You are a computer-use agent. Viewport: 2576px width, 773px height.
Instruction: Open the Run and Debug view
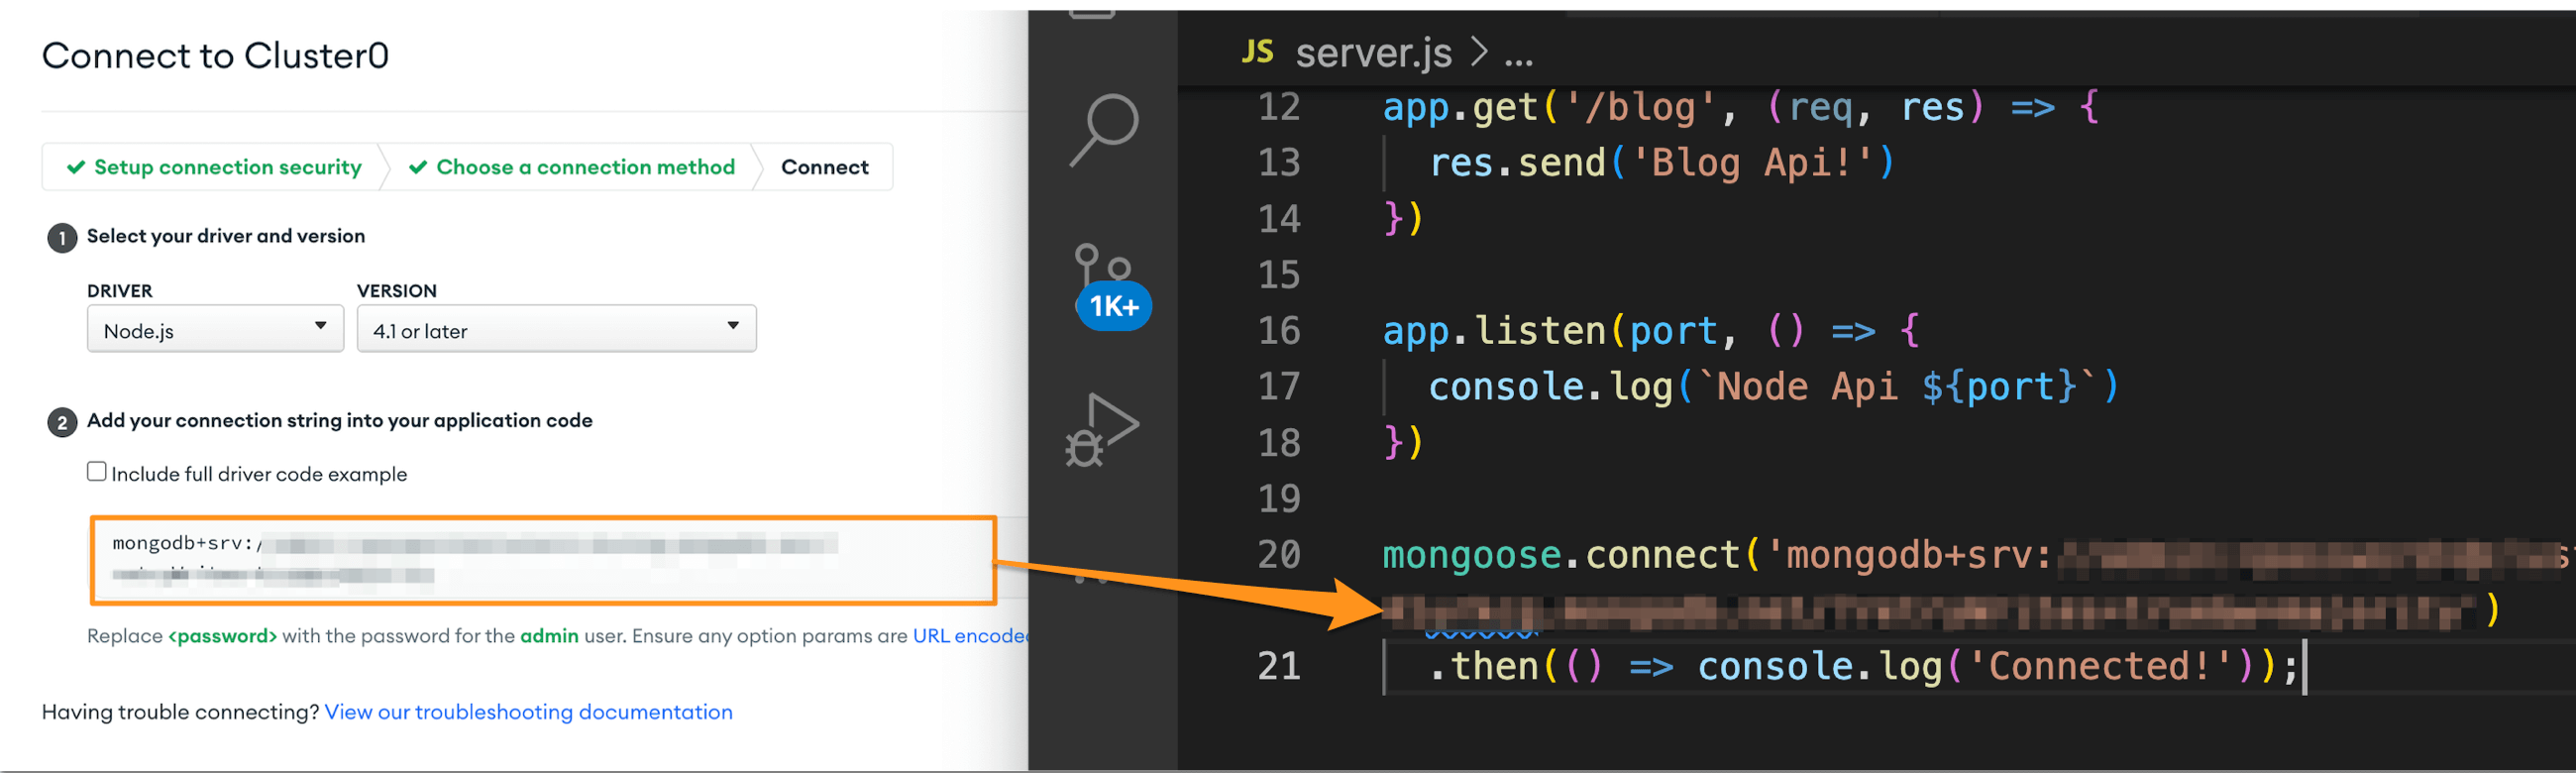point(1104,429)
